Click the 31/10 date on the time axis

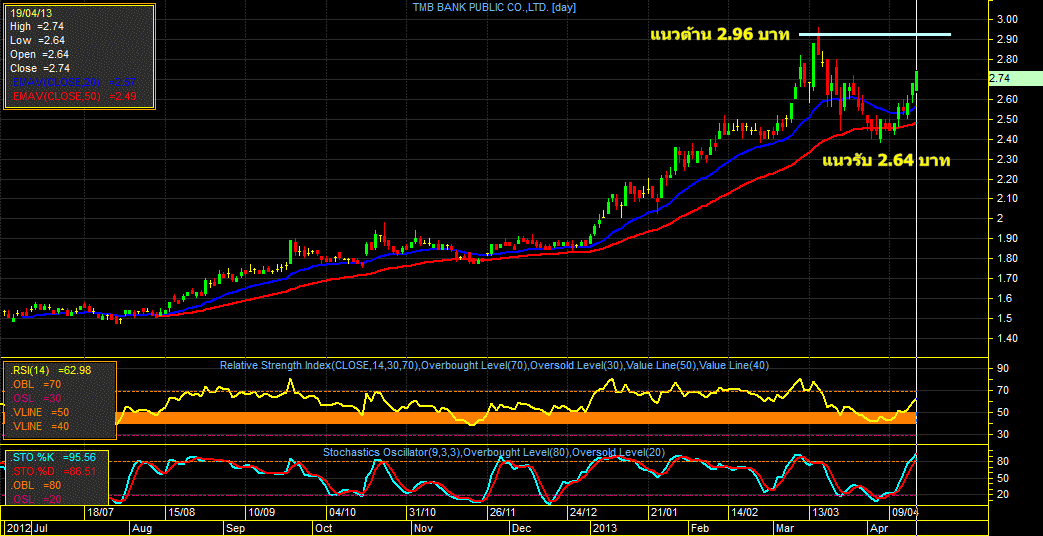(x=422, y=513)
